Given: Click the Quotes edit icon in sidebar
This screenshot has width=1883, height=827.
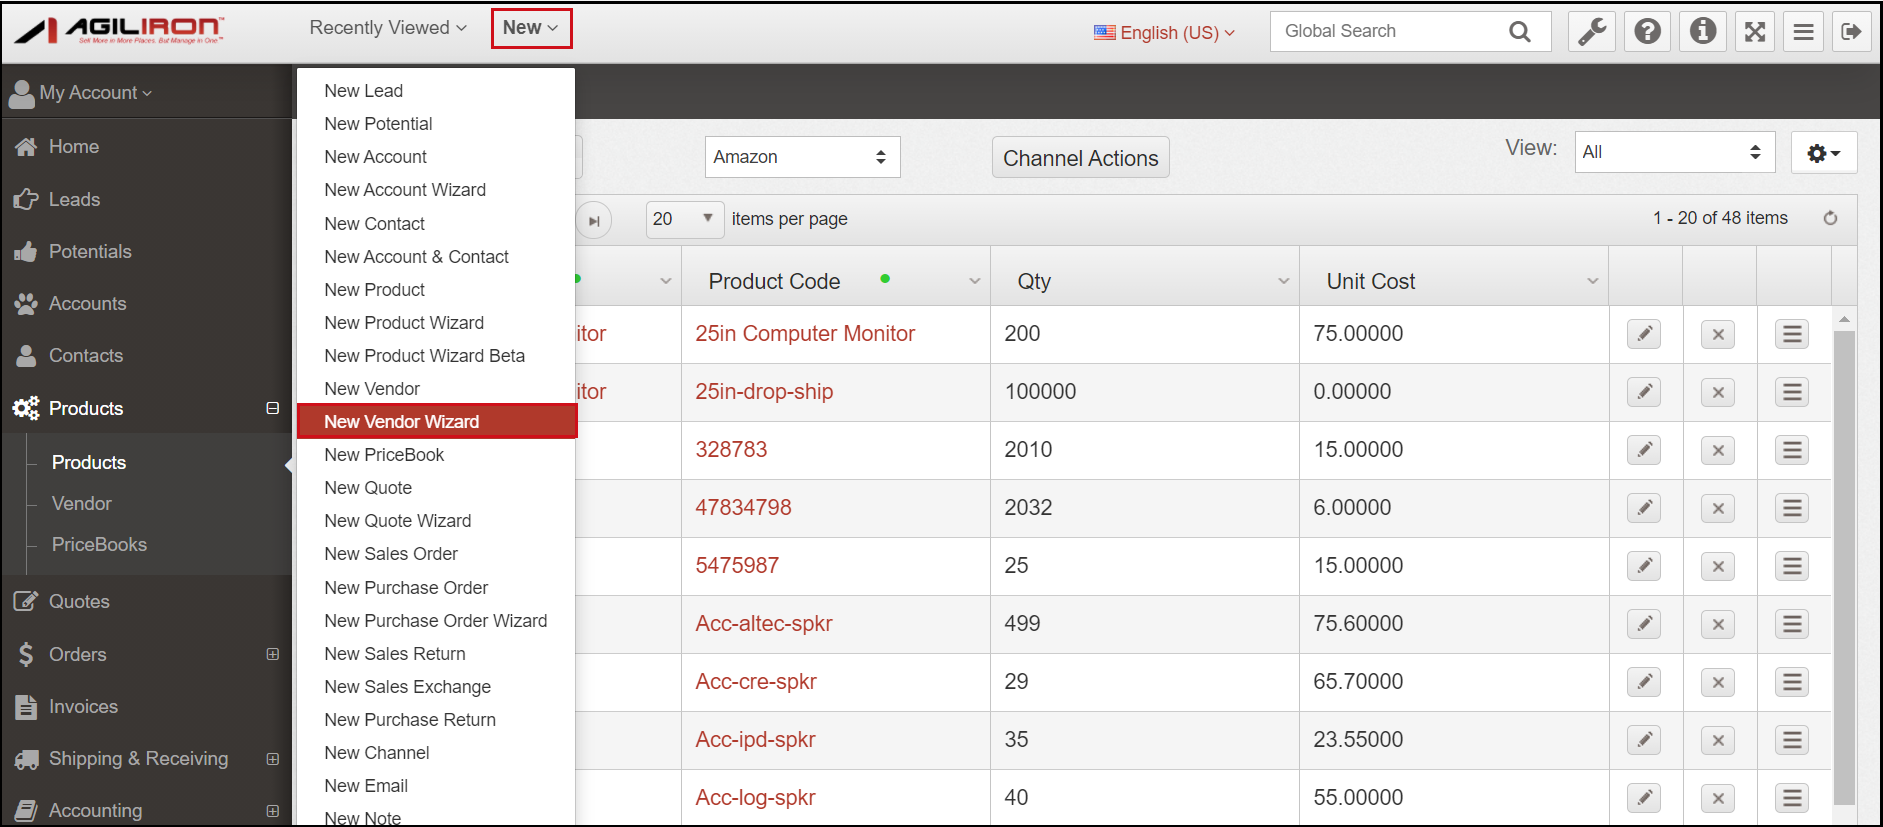Looking at the screenshot, I should (x=26, y=601).
